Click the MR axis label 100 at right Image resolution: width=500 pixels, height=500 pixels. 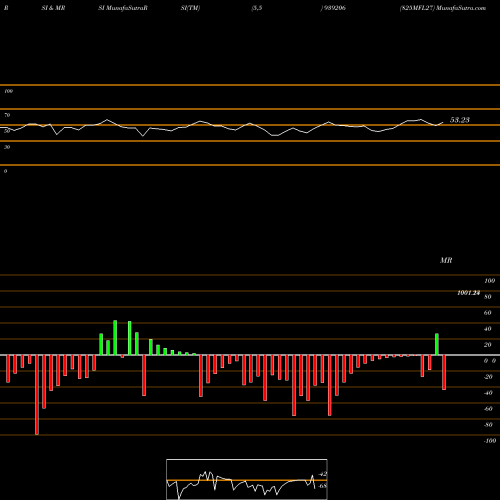click(489, 281)
